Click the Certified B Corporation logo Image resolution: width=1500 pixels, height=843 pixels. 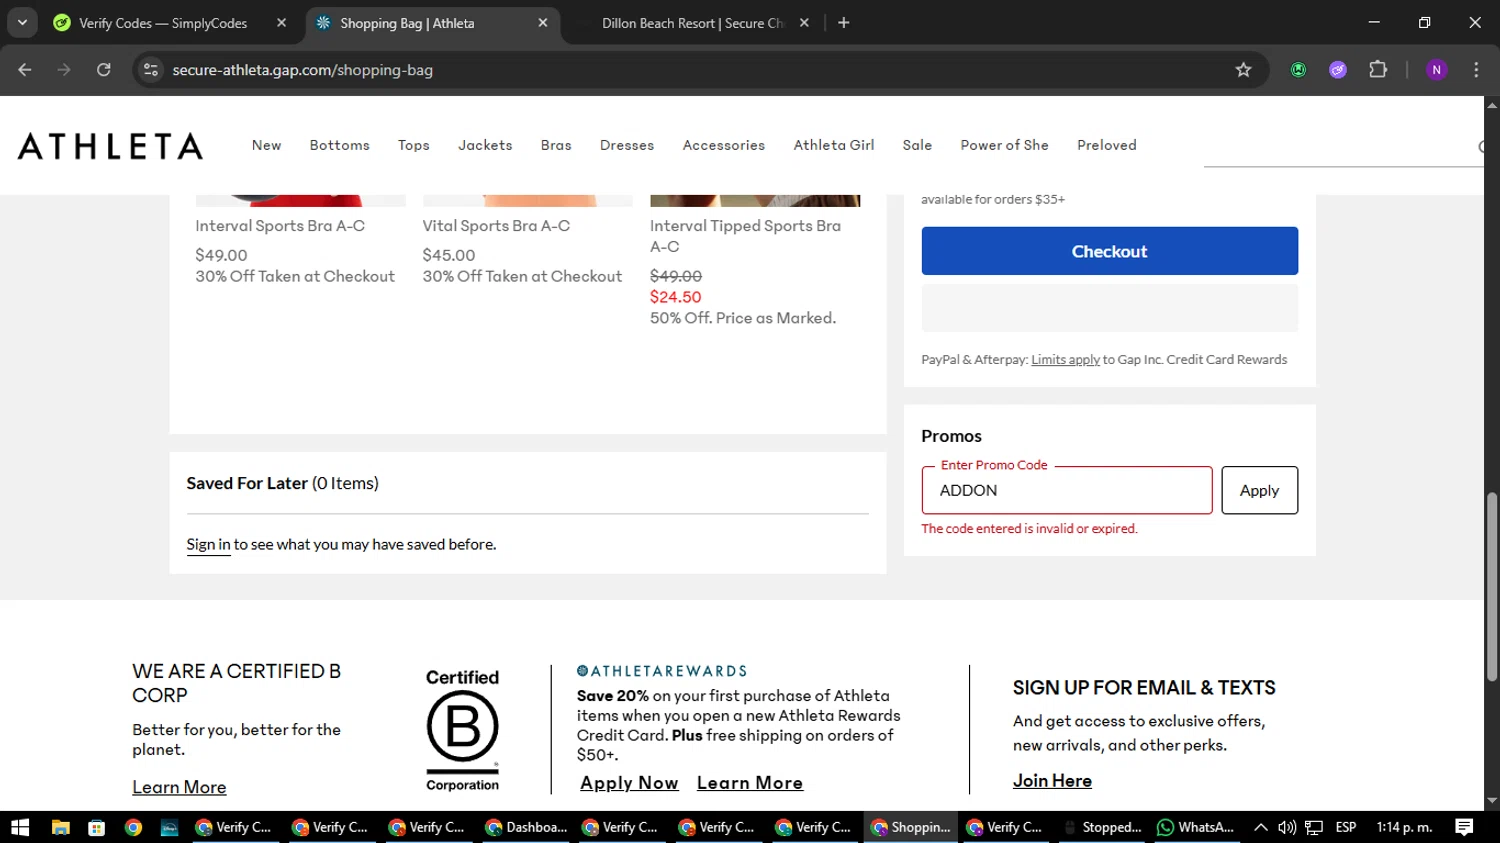(462, 730)
